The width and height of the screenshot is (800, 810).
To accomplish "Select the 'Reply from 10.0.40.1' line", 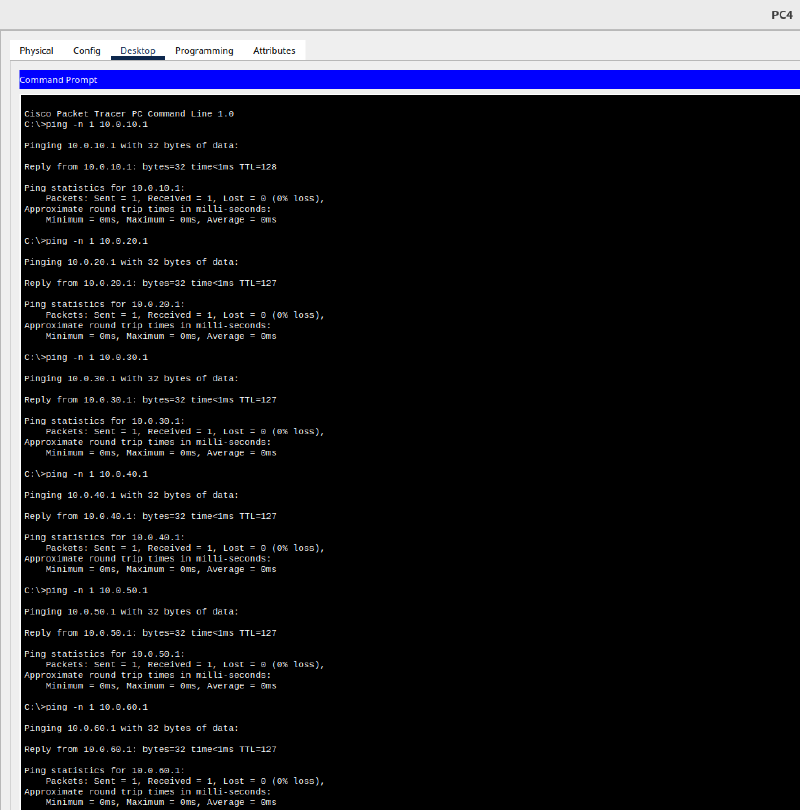I will pos(150,517).
